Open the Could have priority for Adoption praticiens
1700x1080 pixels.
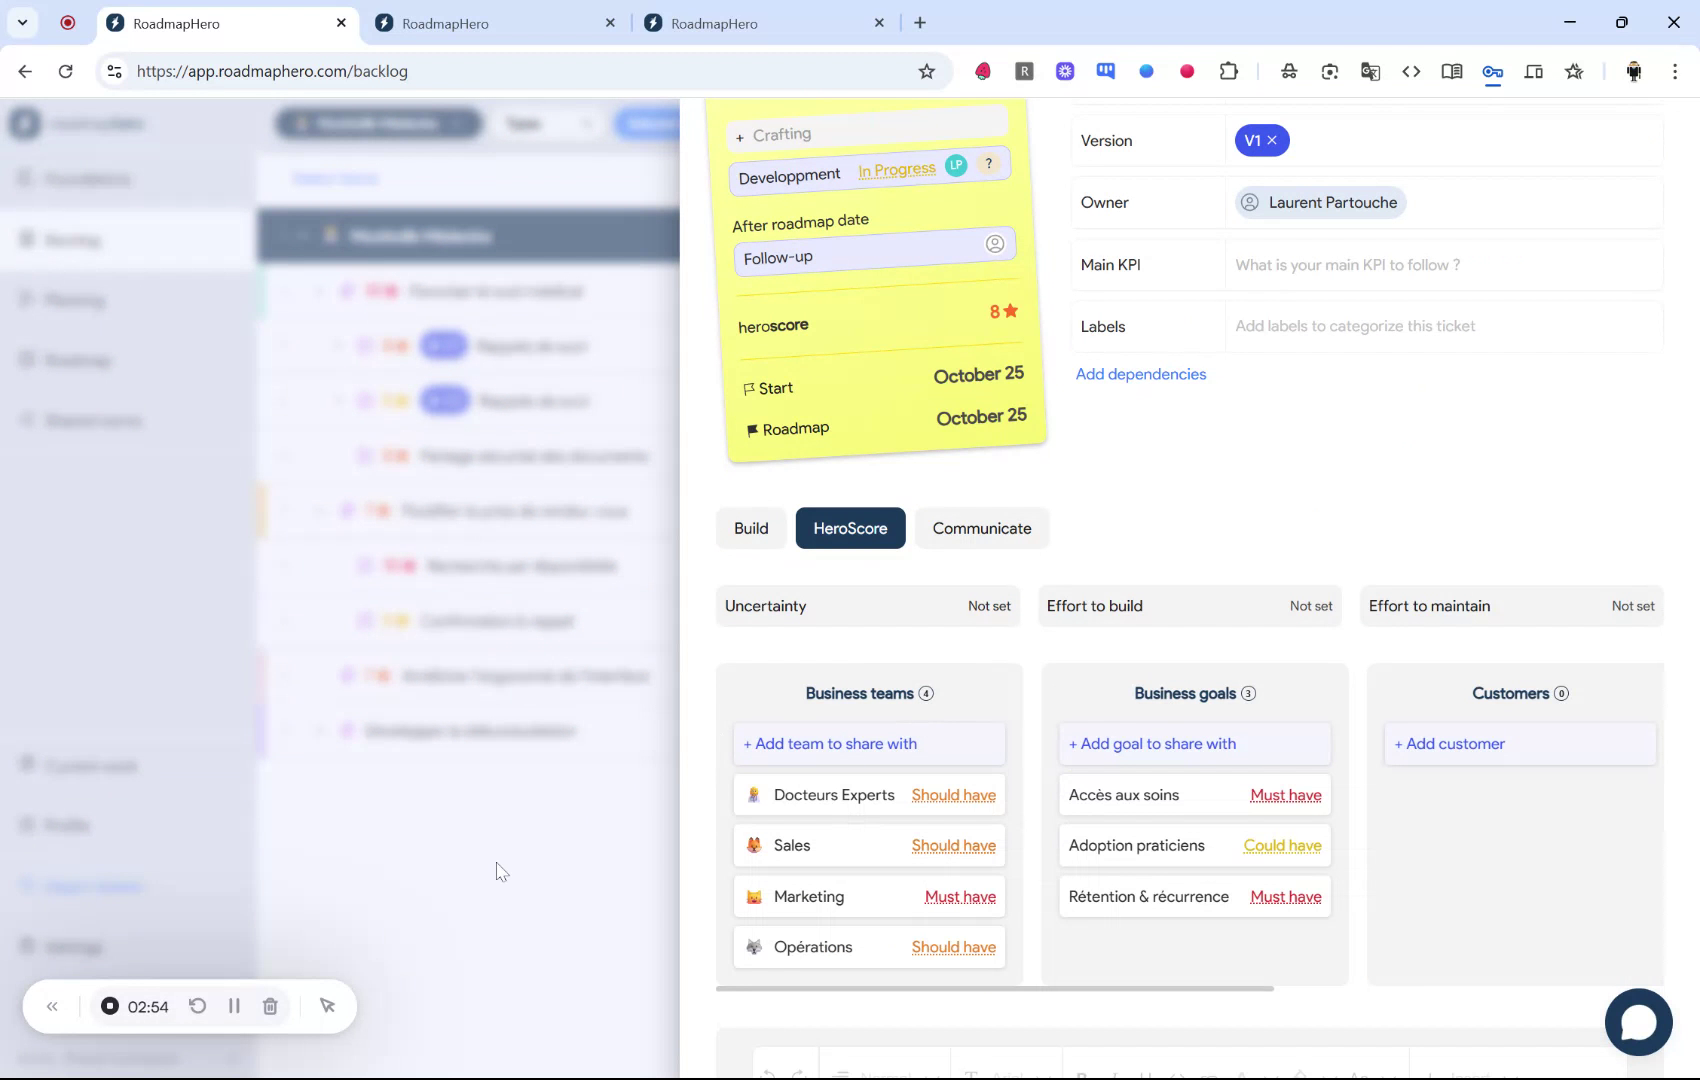click(x=1282, y=845)
